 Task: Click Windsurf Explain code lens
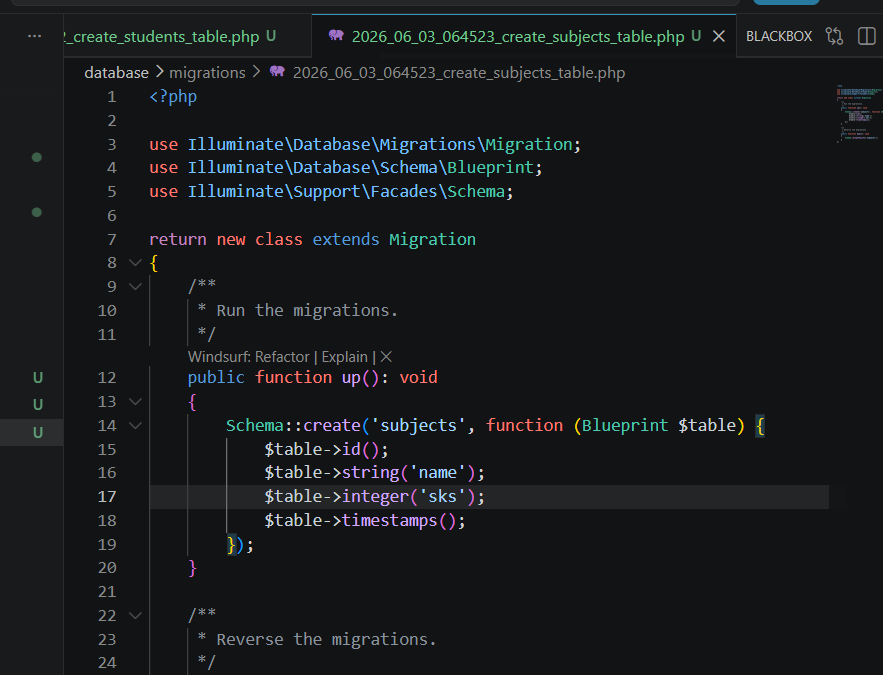(345, 357)
